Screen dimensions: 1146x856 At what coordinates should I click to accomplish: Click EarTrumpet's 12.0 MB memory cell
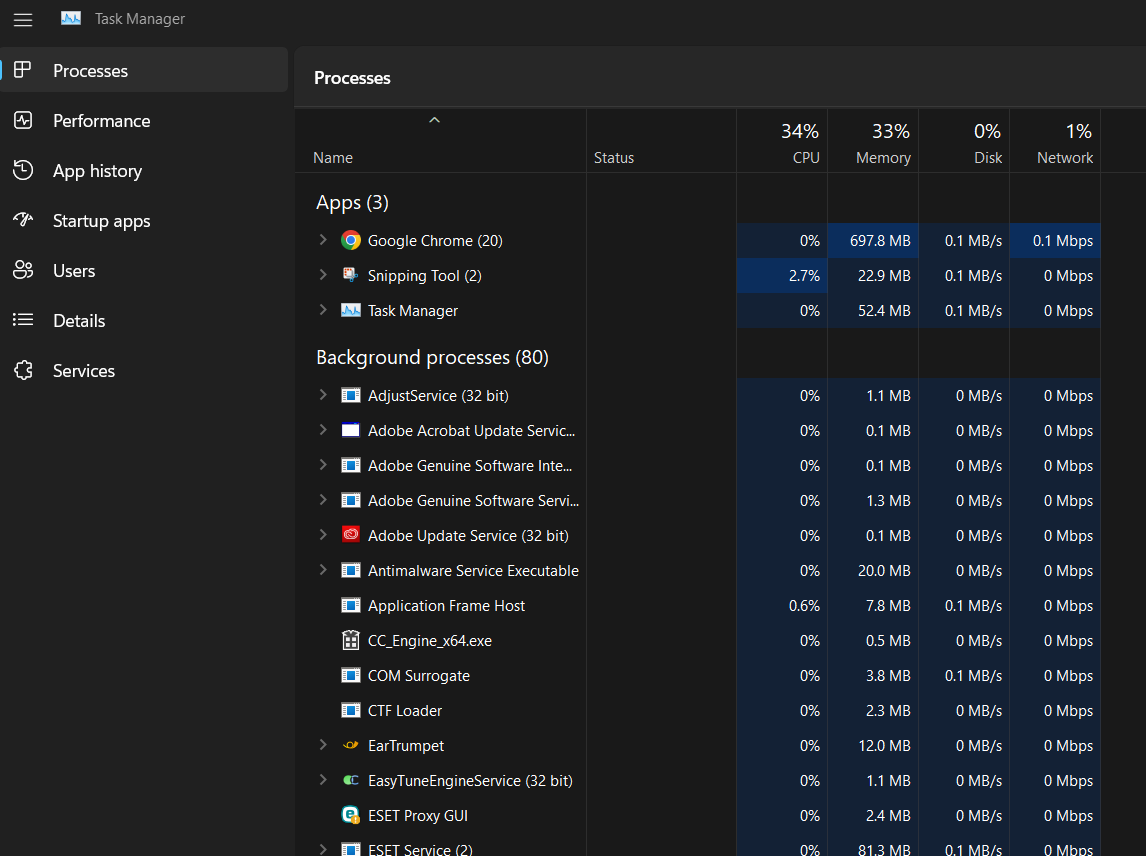click(x=873, y=746)
